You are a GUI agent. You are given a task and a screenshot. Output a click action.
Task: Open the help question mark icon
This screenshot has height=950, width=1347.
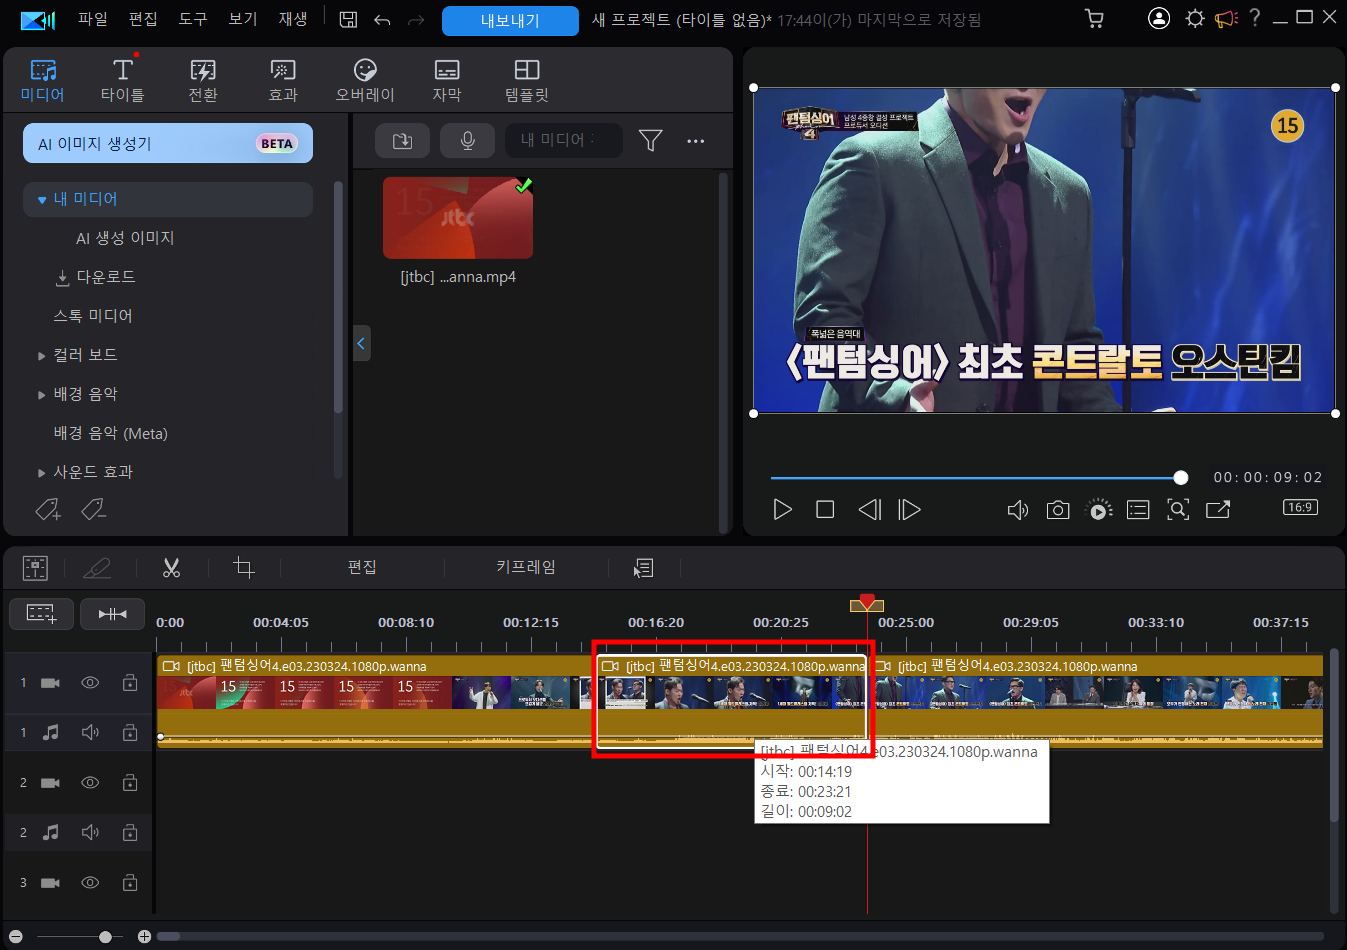coord(1255,18)
